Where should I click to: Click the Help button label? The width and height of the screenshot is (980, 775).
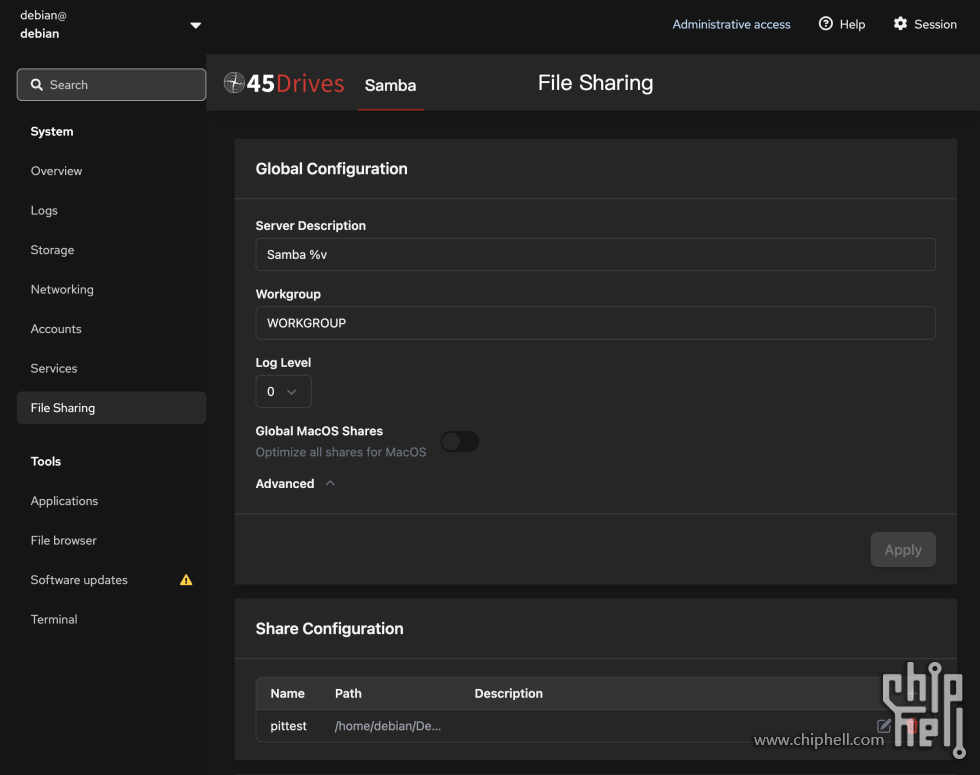point(852,24)
